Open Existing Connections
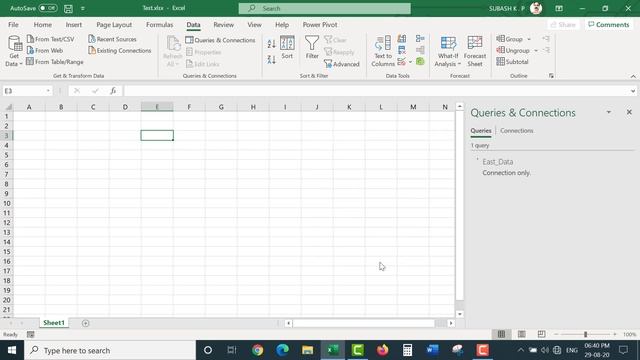Image resolution: width=640 pixels, height=360 pixels. pyautogui.click(x=120, y=51)
